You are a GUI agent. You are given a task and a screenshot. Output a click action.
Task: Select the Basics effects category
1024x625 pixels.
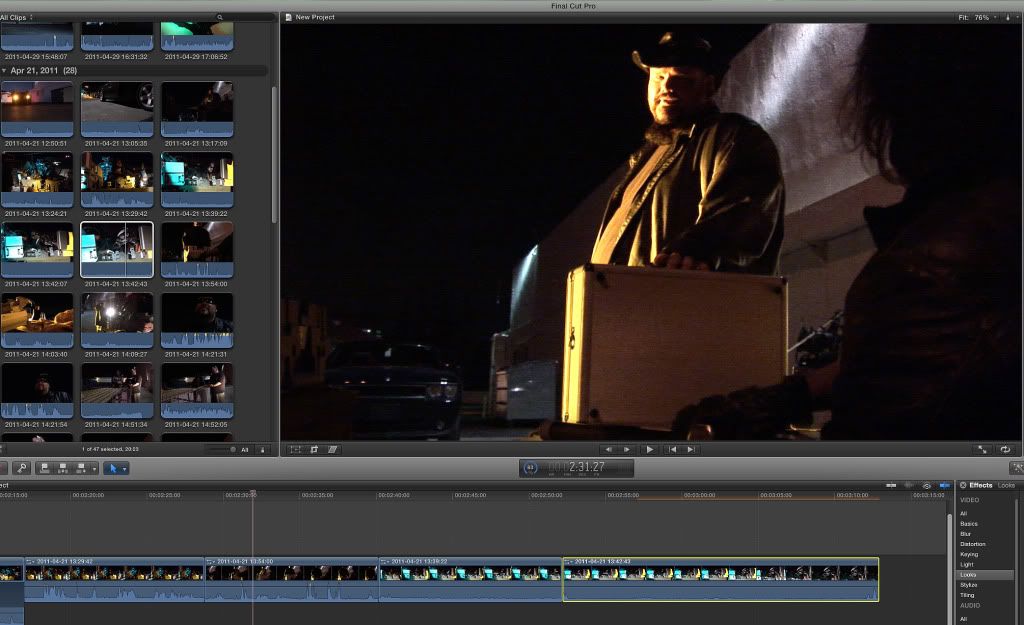(x=968, y=524)
